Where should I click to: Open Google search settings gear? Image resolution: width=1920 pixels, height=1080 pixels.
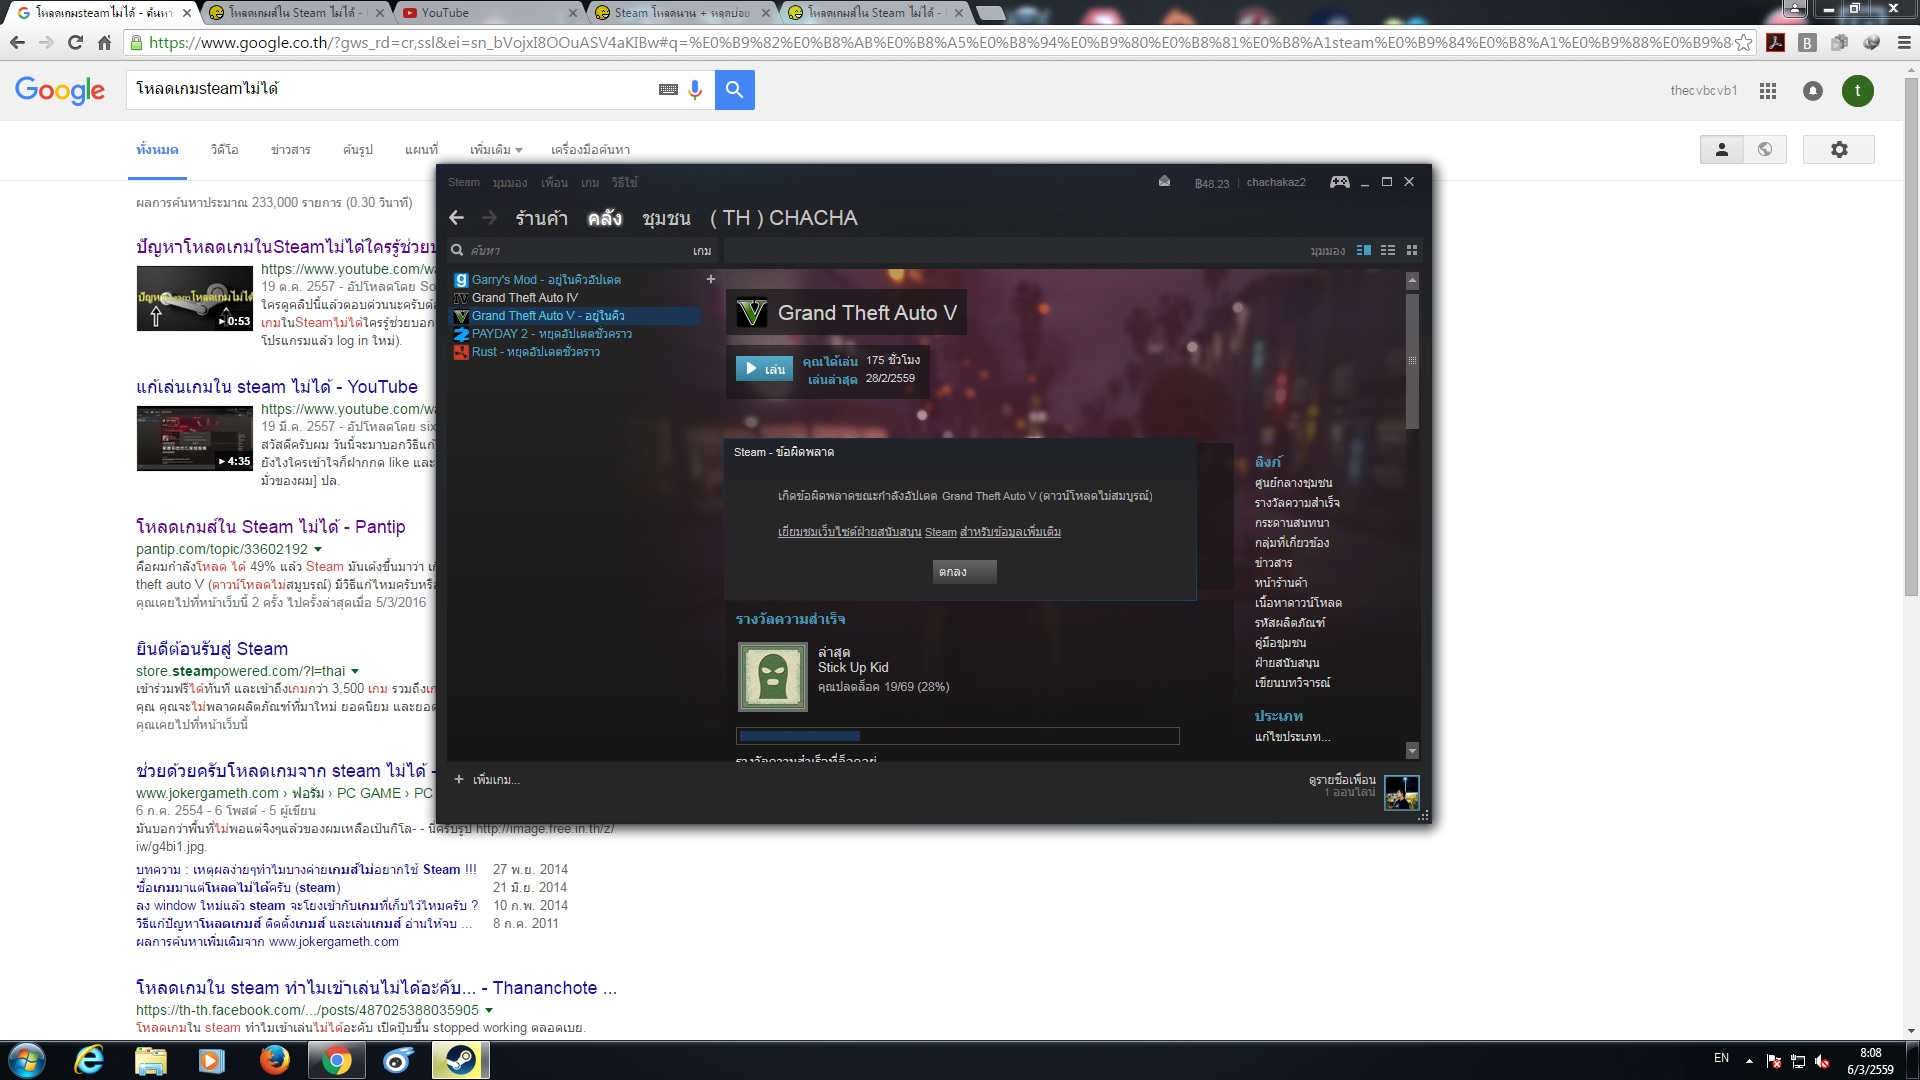point(1839,149)
